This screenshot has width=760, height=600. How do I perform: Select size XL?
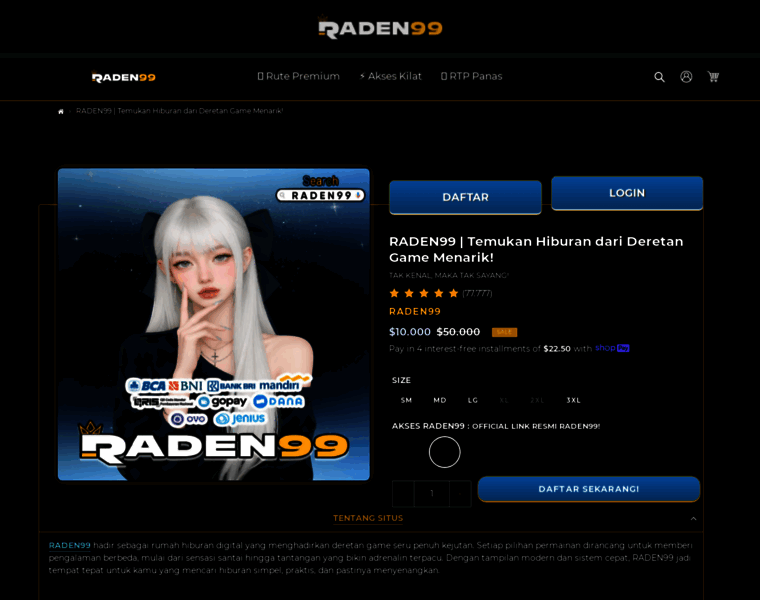tap(504, 400)
